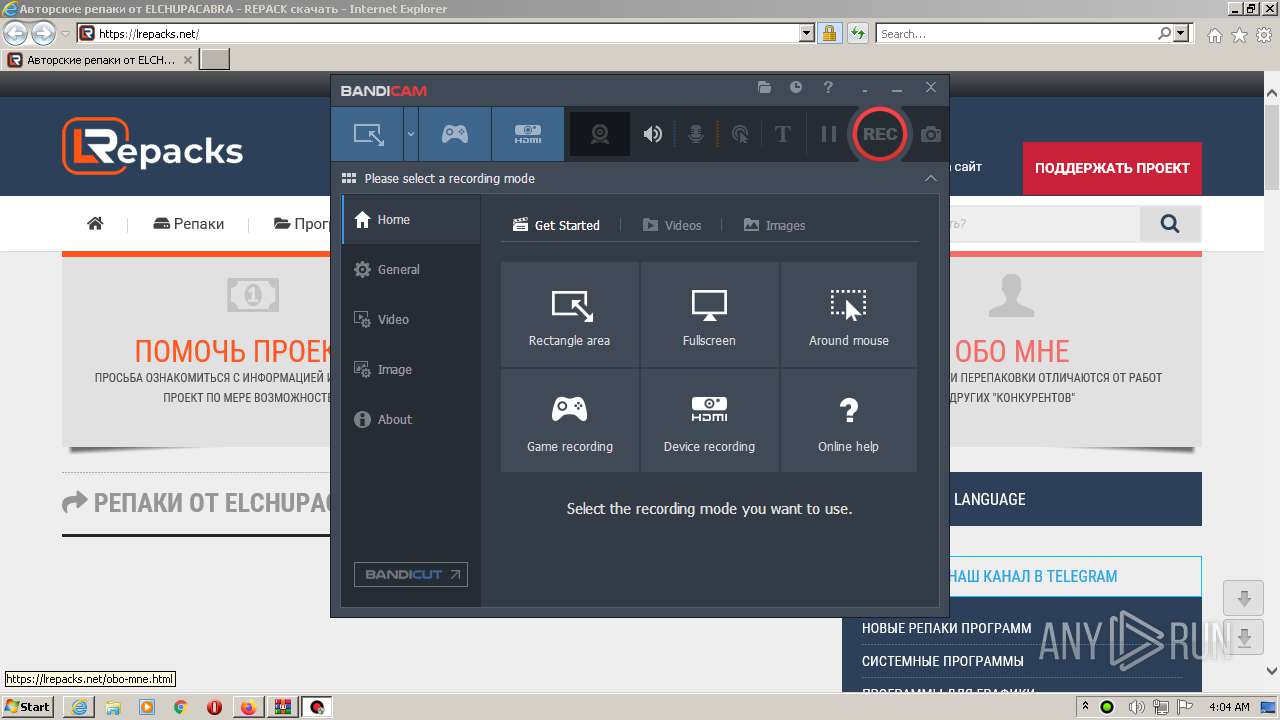Go back in Internet Explorer
Viewport: 1280px width, 720px height.
click(x=16, y=33)
